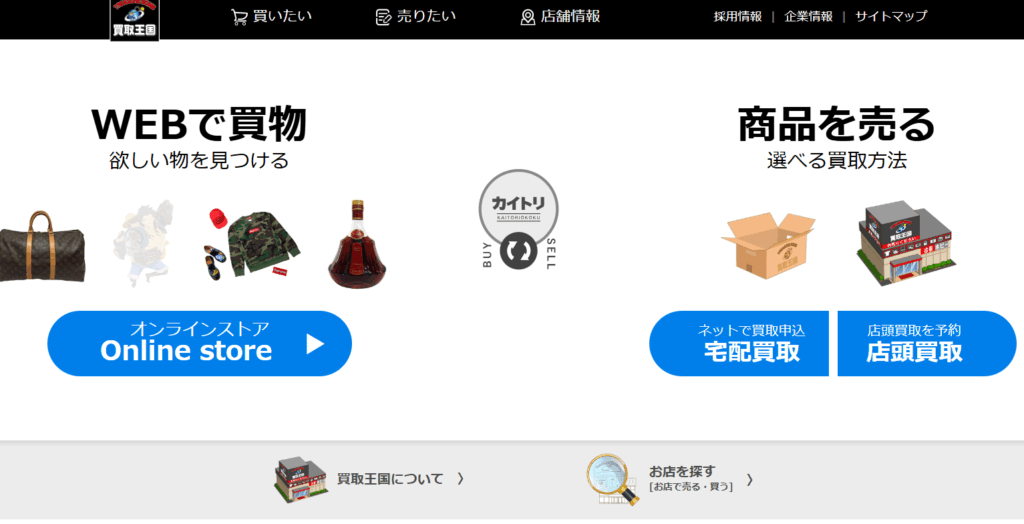Click the Online store button
This screenshot has width=1024, height=524.
click(200, 344)
